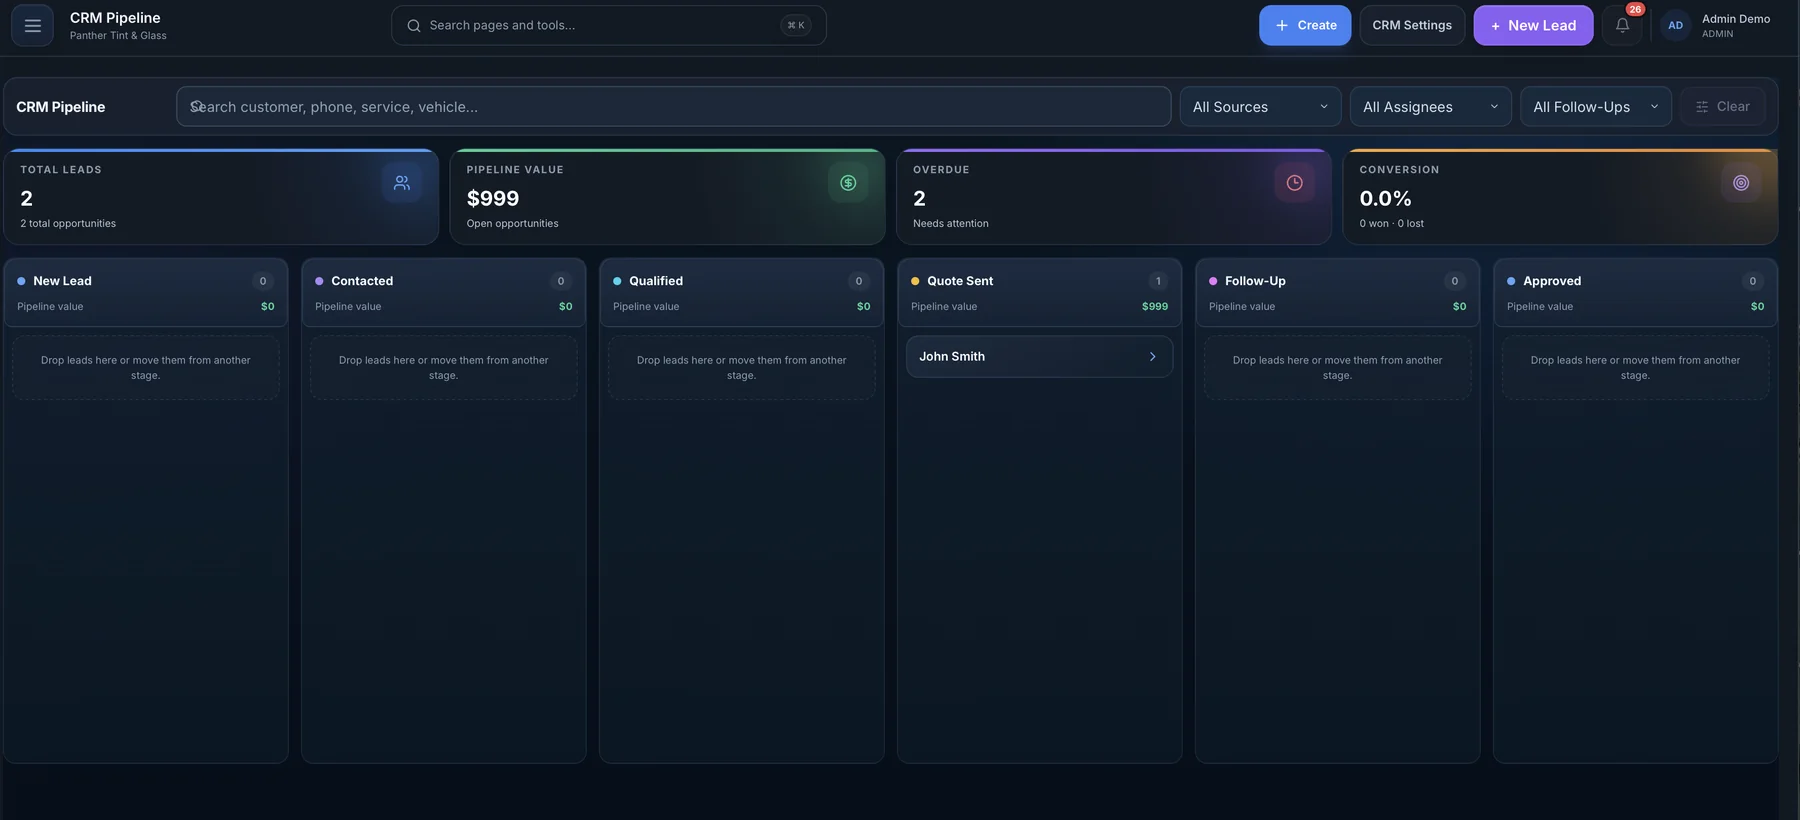The height and width of the screenshot is (820, 1800).
Task: Click the New Lead column count badge
Action: (263, 281)
